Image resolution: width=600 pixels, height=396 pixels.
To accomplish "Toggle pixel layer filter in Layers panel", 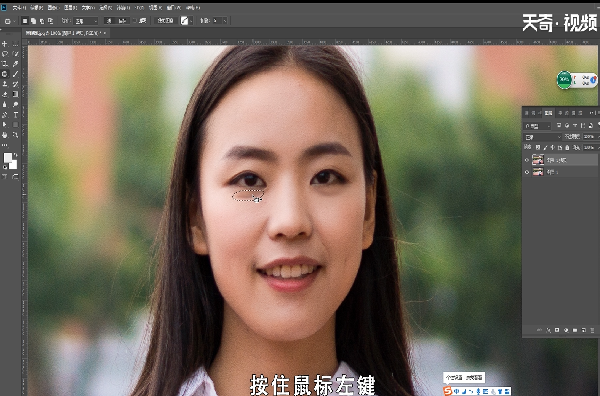I will coord(559,125).
